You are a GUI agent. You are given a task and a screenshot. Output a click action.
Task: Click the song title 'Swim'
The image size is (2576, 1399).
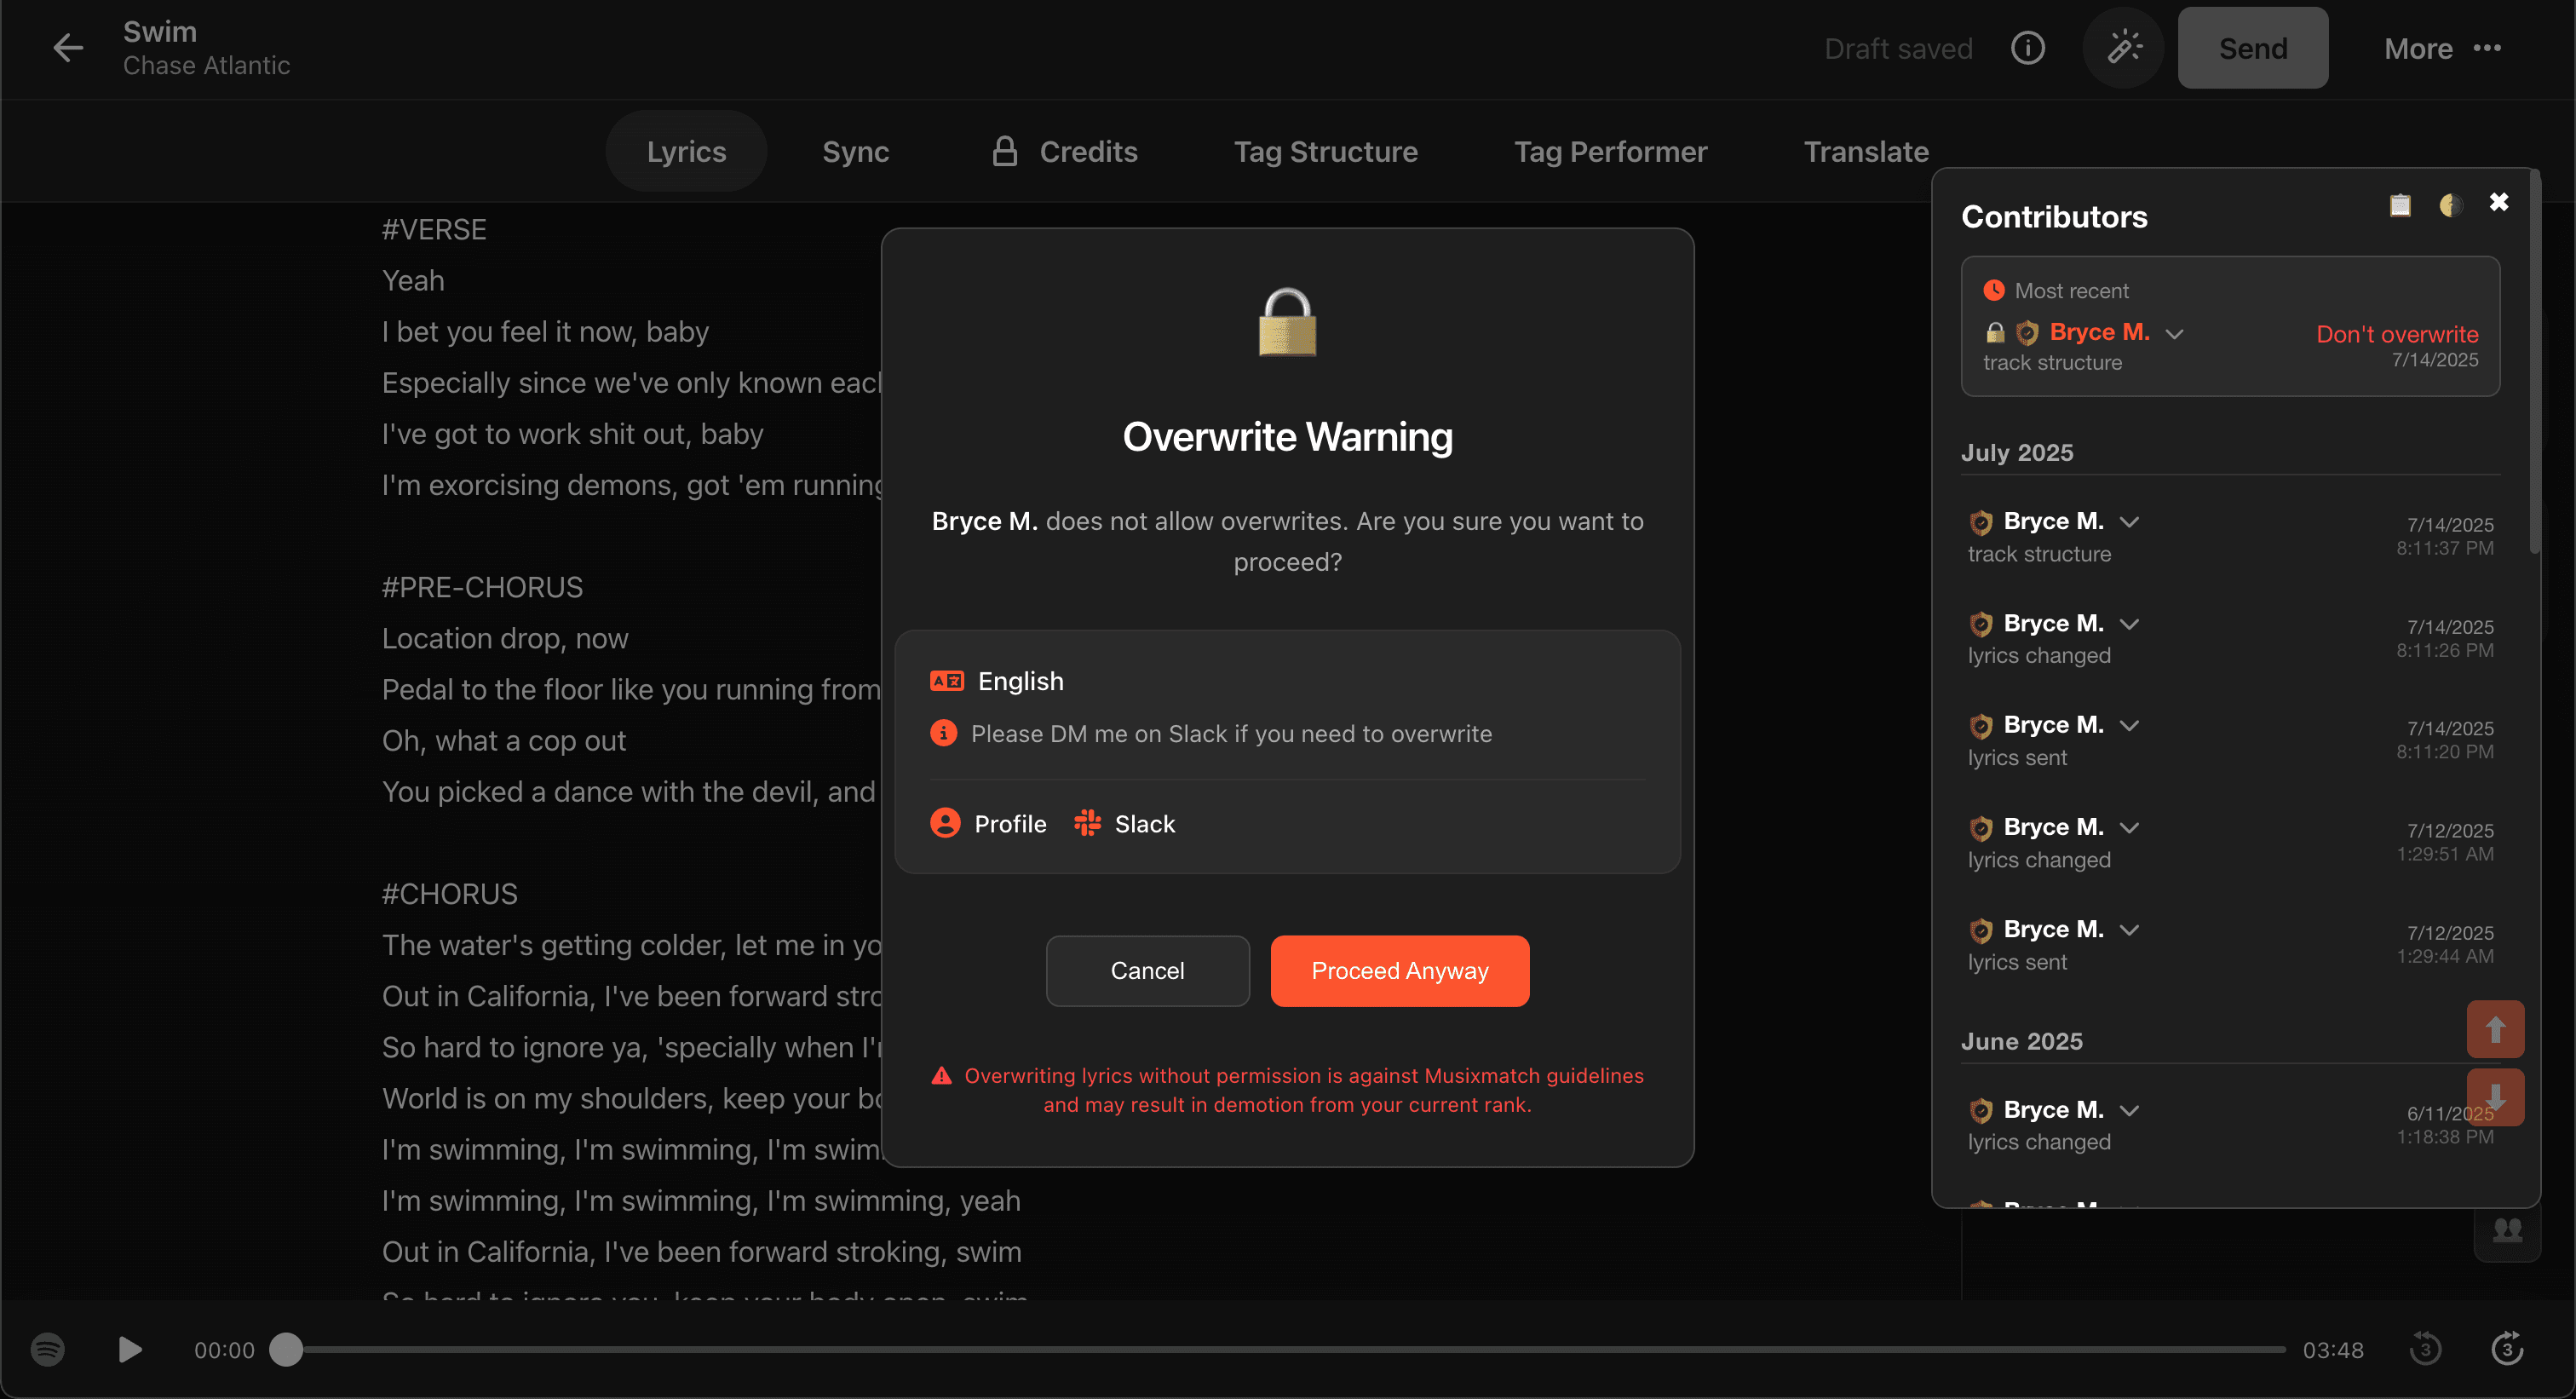click(159, 31)
